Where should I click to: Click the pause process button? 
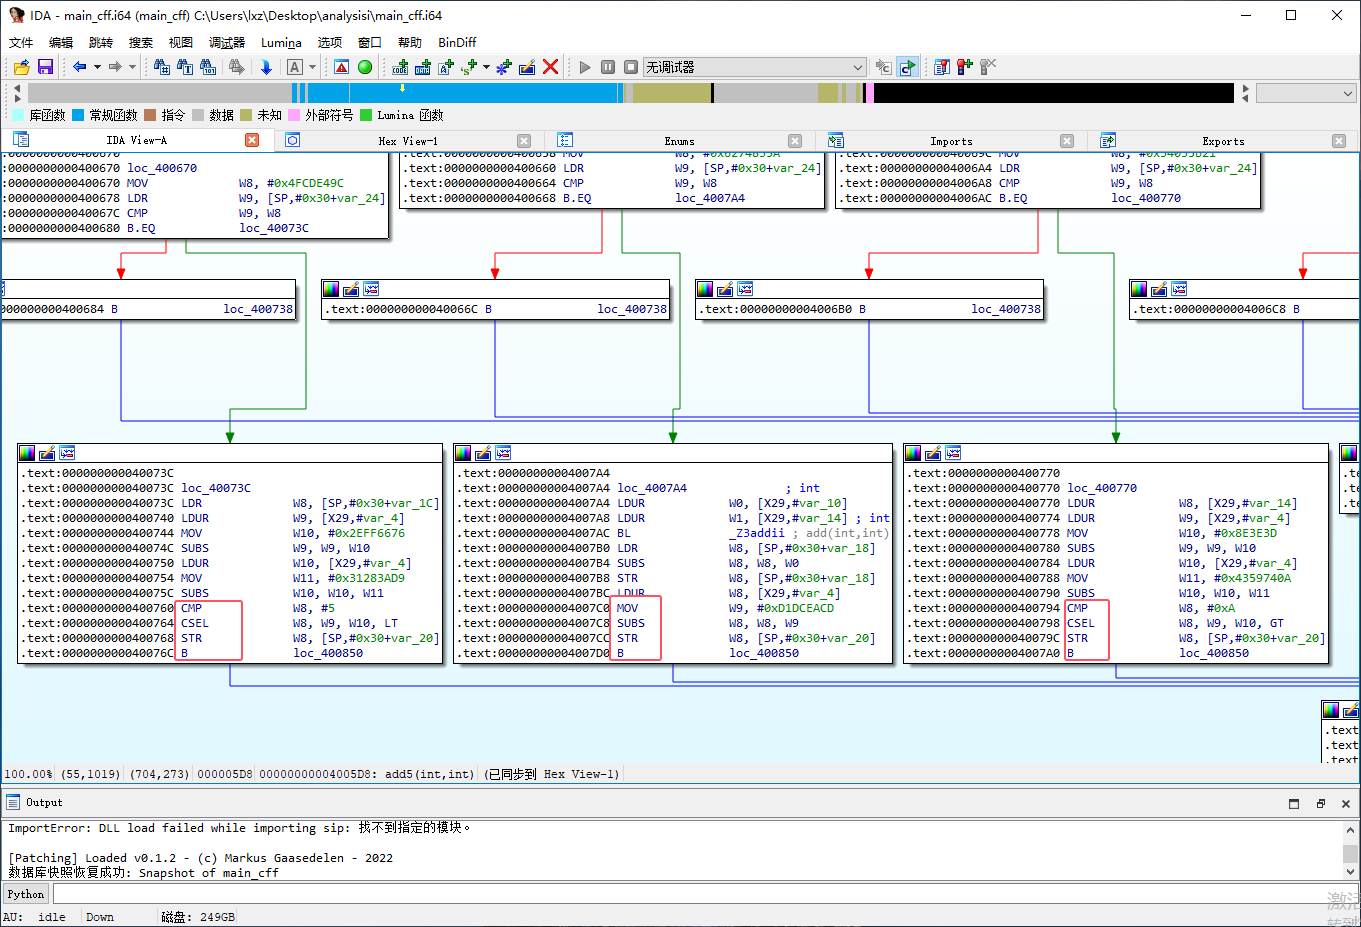[x=608, y=67]
